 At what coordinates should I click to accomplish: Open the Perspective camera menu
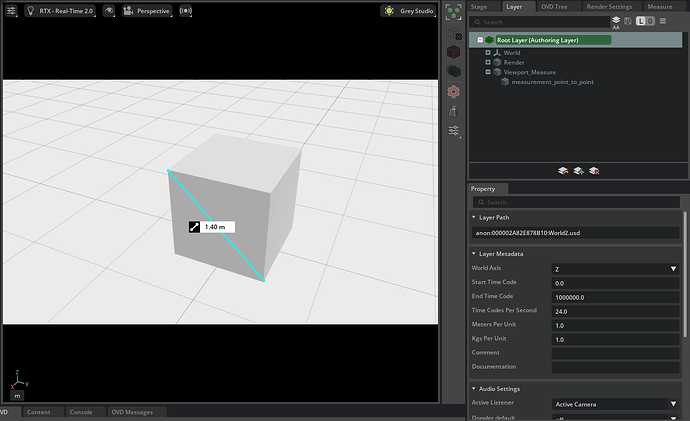147,11
